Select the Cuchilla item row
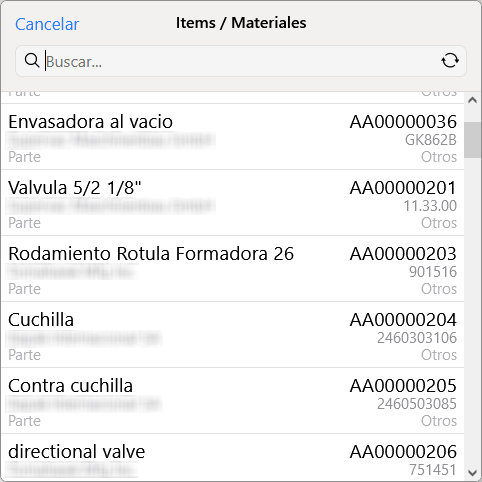 pos(232,335)
